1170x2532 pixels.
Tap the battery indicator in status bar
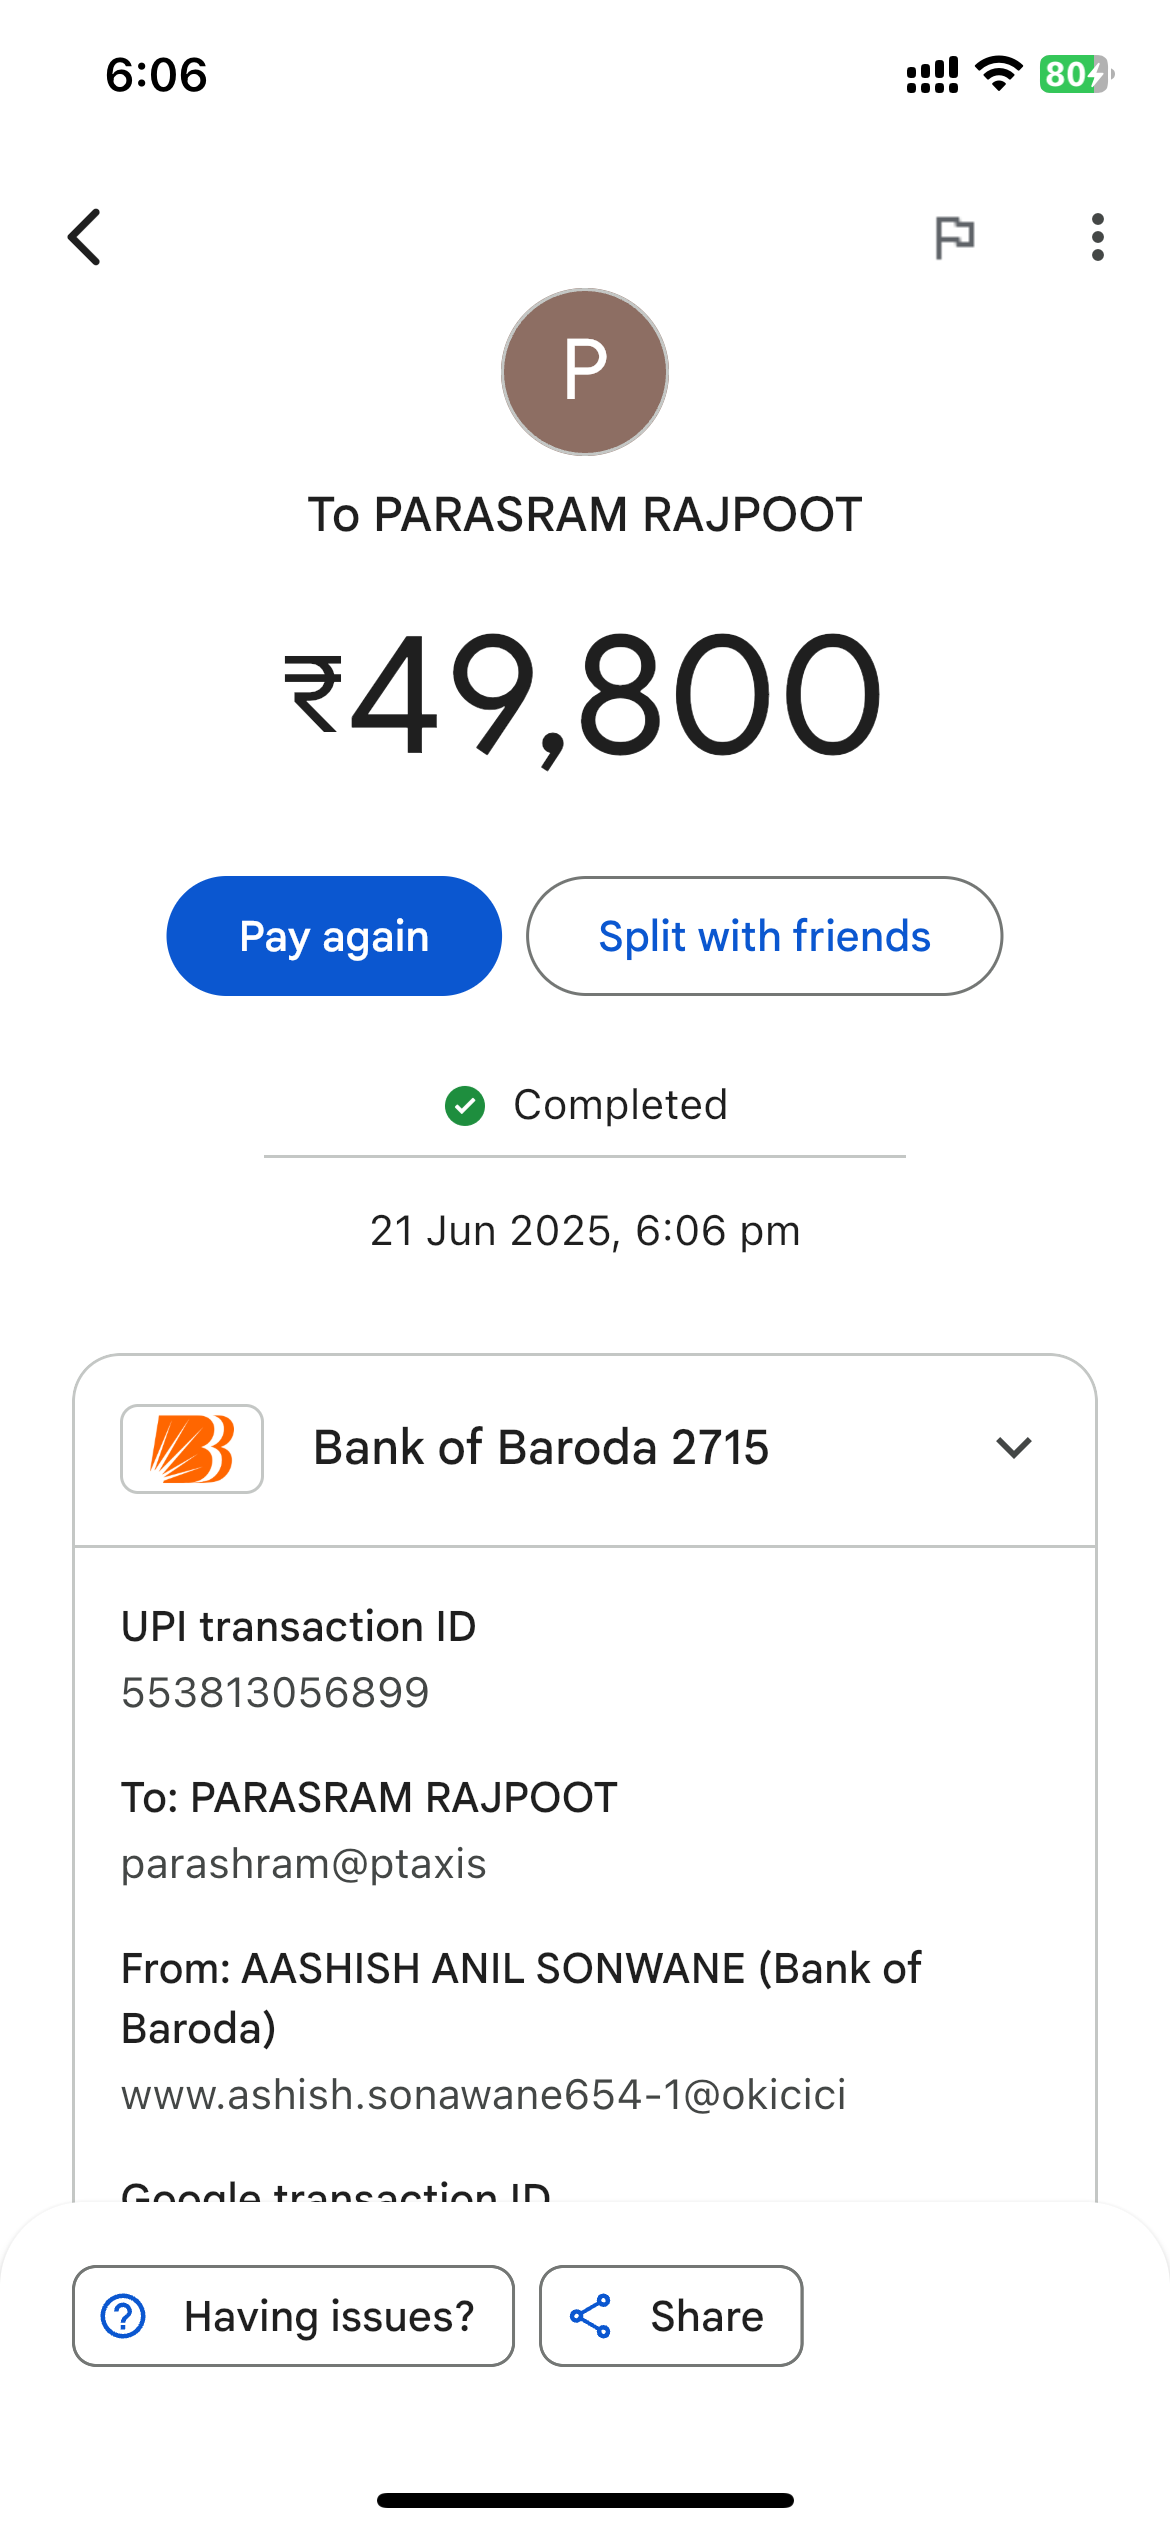(1075, 75)
